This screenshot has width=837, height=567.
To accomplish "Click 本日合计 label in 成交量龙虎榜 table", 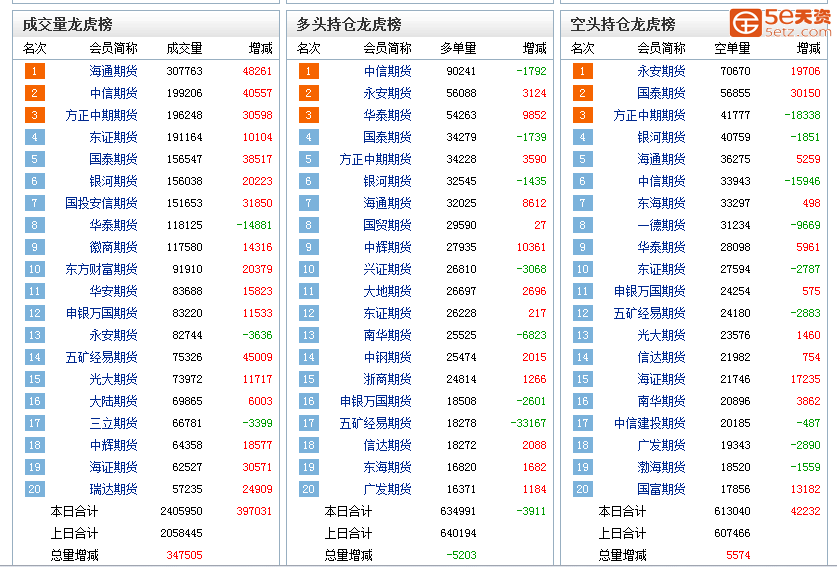I will pyautogui.click(x=74, y=511).
